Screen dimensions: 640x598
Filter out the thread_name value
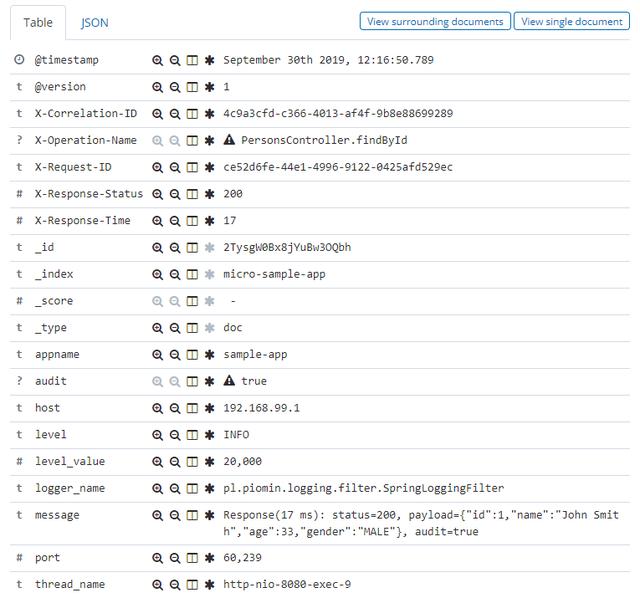point(175,584)
